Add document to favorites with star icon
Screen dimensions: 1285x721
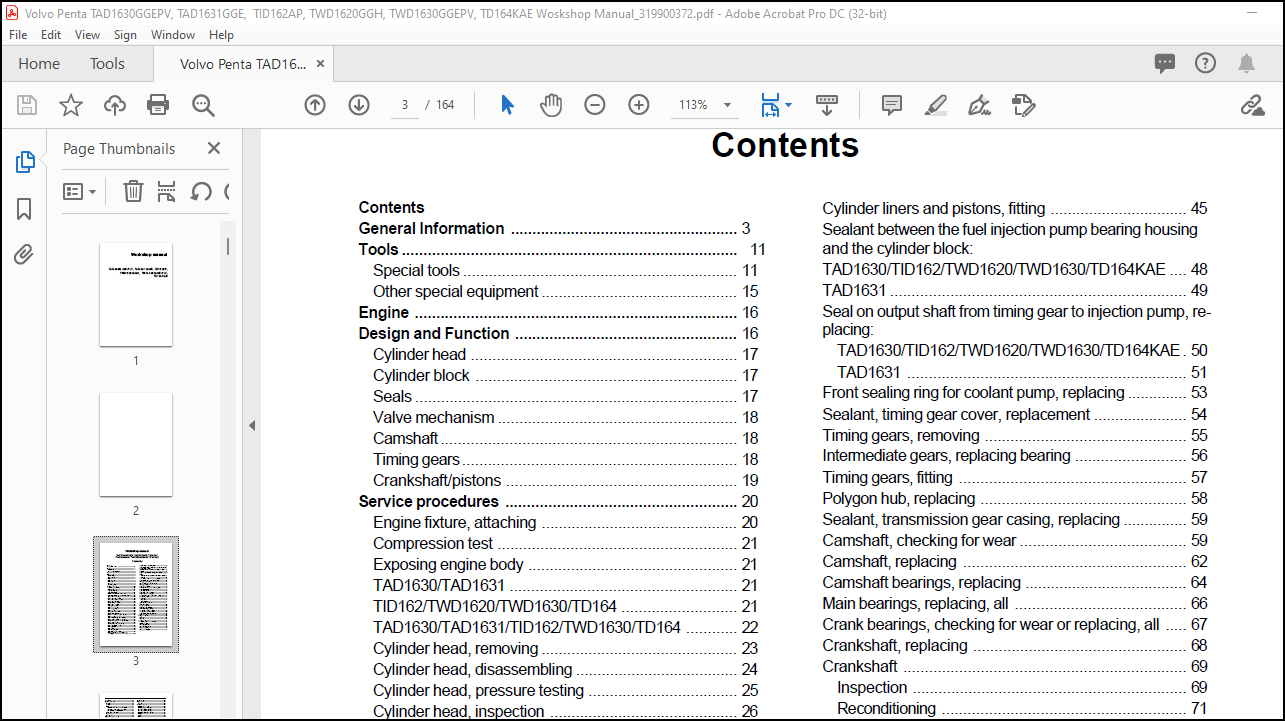pyautogui.click(x=71, y=105)
